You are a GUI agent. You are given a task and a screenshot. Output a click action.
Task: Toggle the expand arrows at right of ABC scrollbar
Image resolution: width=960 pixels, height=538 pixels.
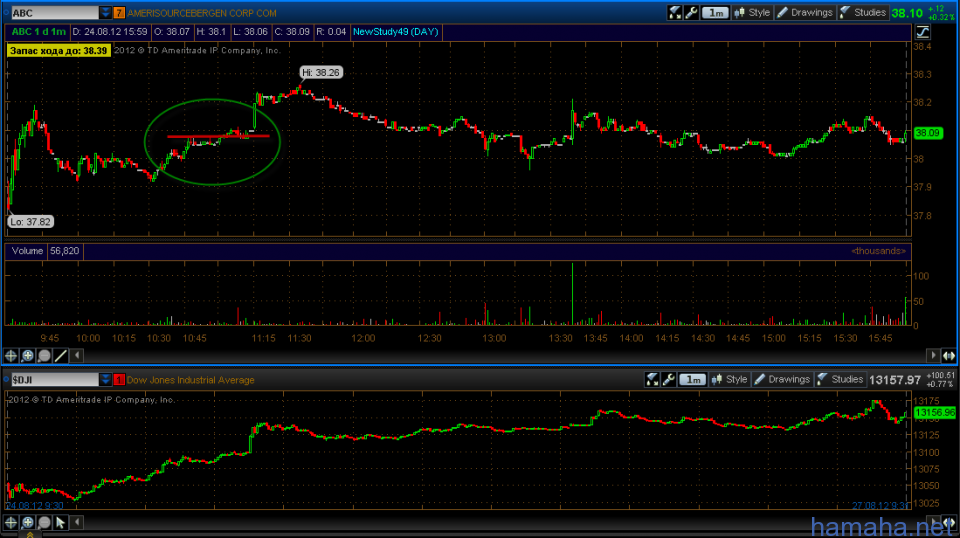[x=948, y=355]
